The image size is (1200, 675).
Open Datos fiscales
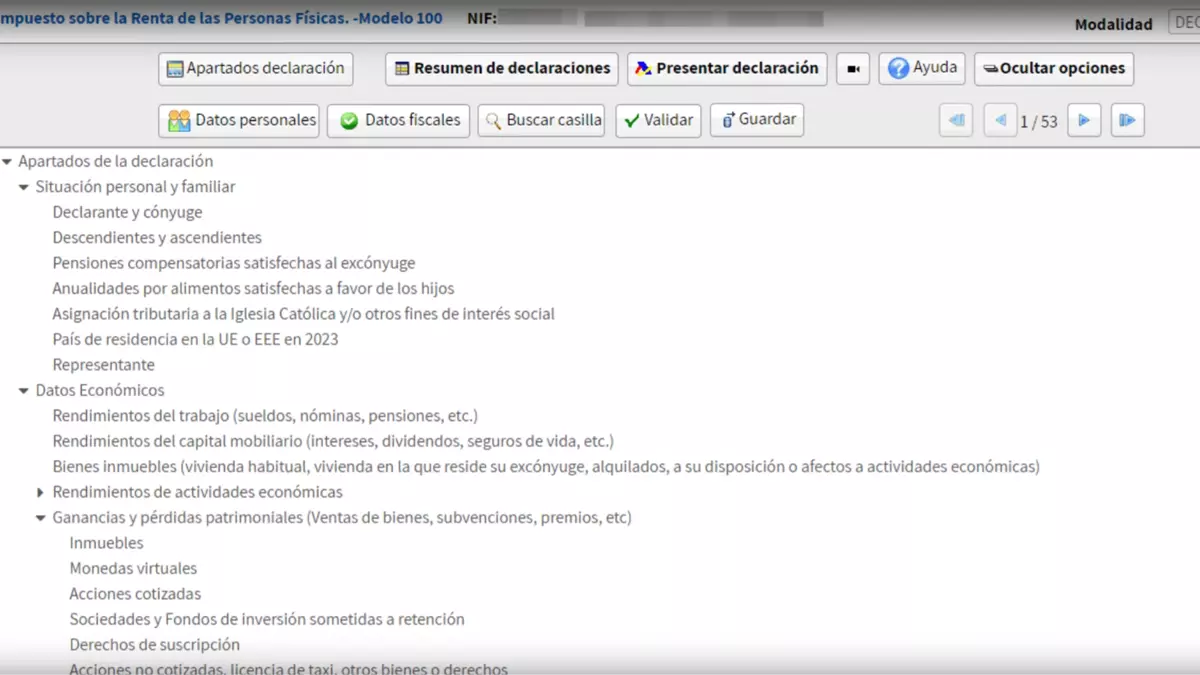coord(399,120)
